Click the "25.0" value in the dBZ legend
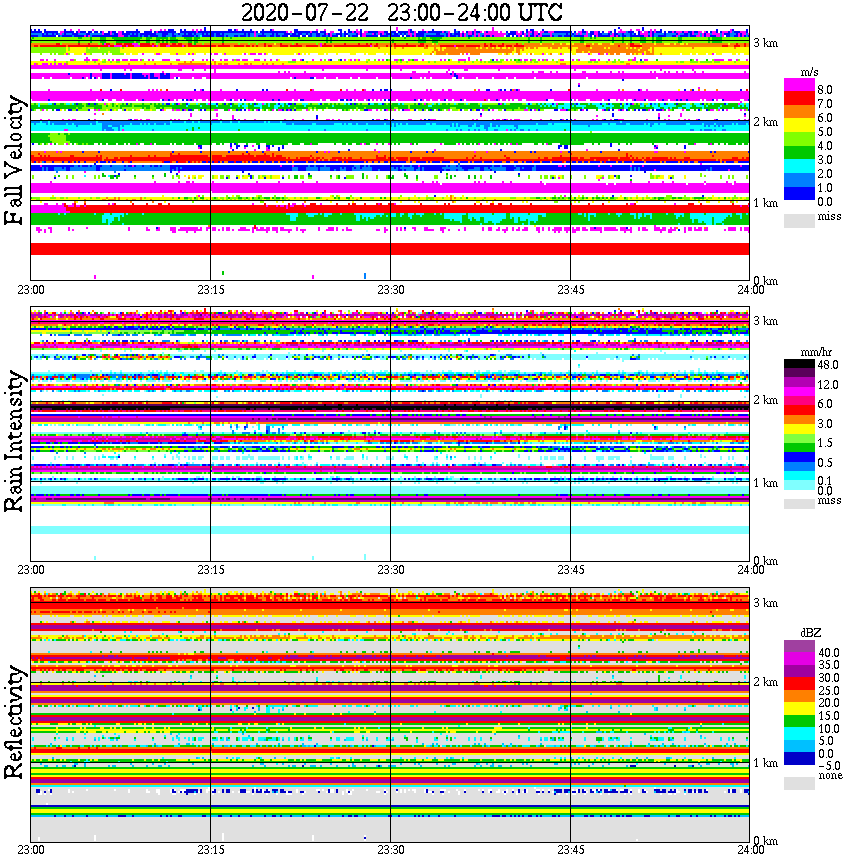 tap(829, 690)
